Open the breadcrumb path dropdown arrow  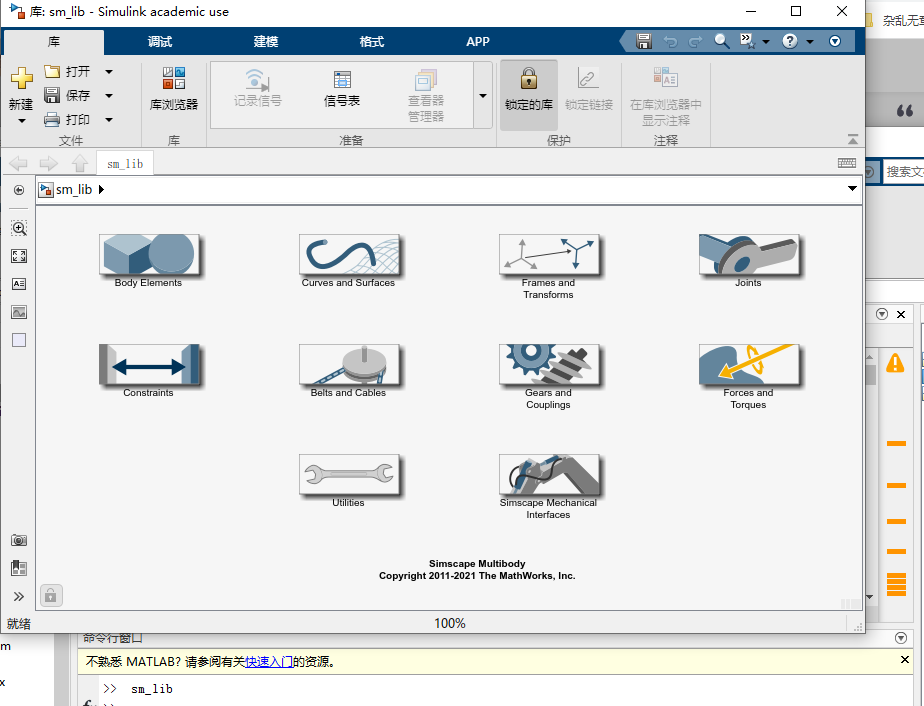(852, 189)
